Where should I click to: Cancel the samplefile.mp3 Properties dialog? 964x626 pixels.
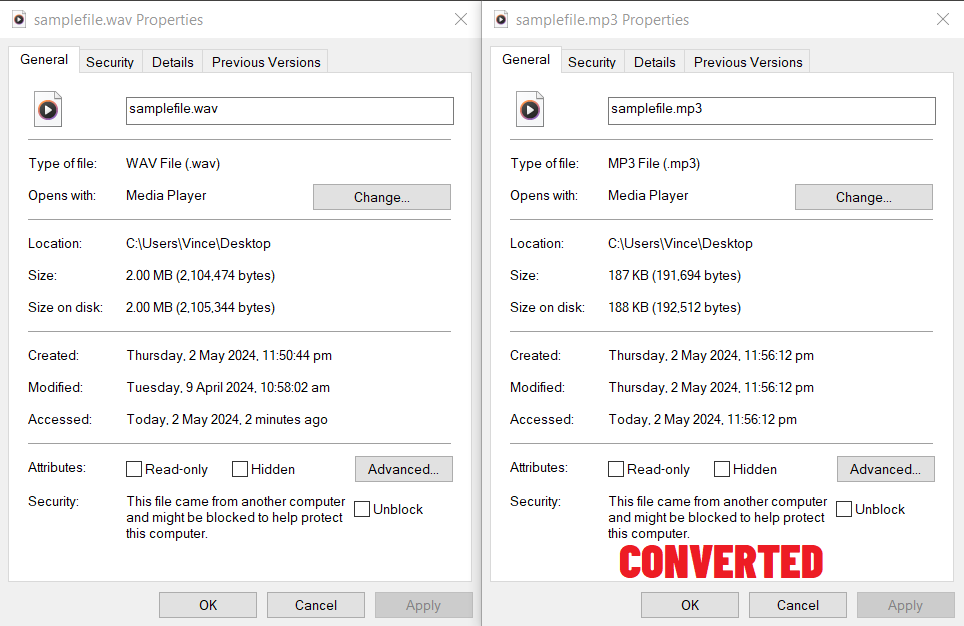pyautogui.click(x=797, y=604)
